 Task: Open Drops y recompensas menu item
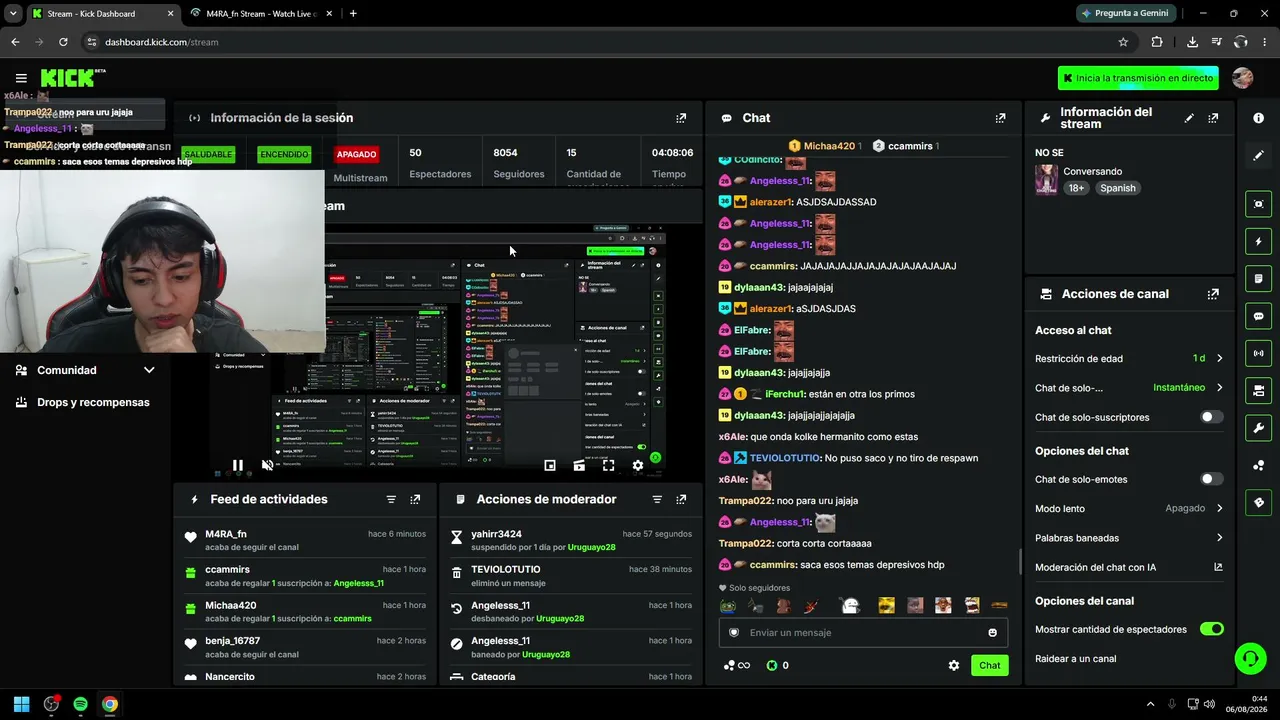coord(85,402)
